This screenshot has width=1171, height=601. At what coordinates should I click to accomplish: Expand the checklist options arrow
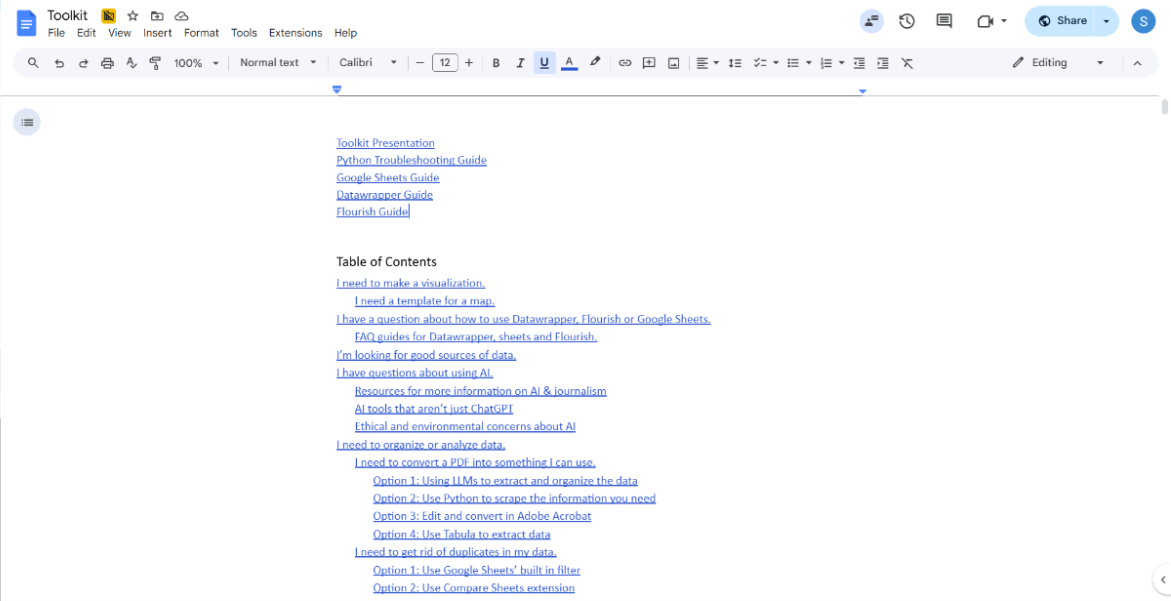pos(776,63)
